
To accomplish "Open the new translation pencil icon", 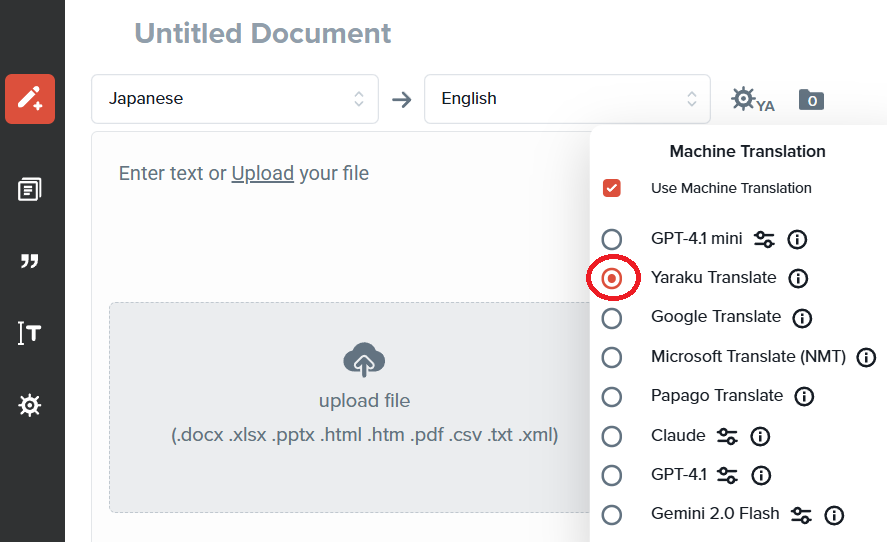I will (x=30, y=98).
